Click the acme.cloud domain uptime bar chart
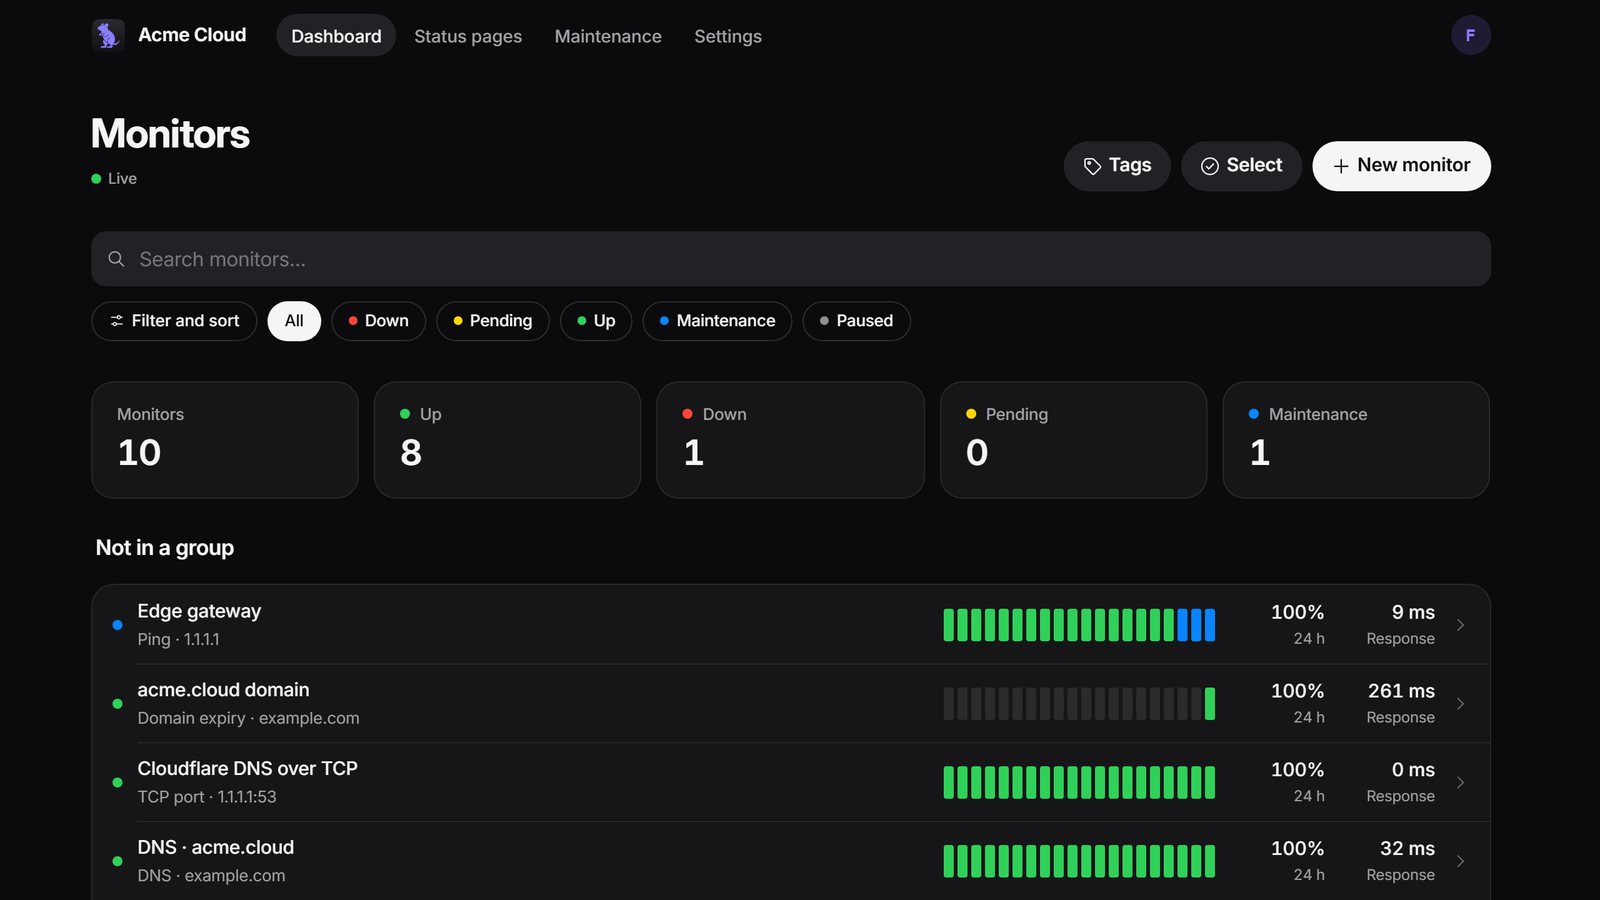1600x900 pixels. (1079, 704)
